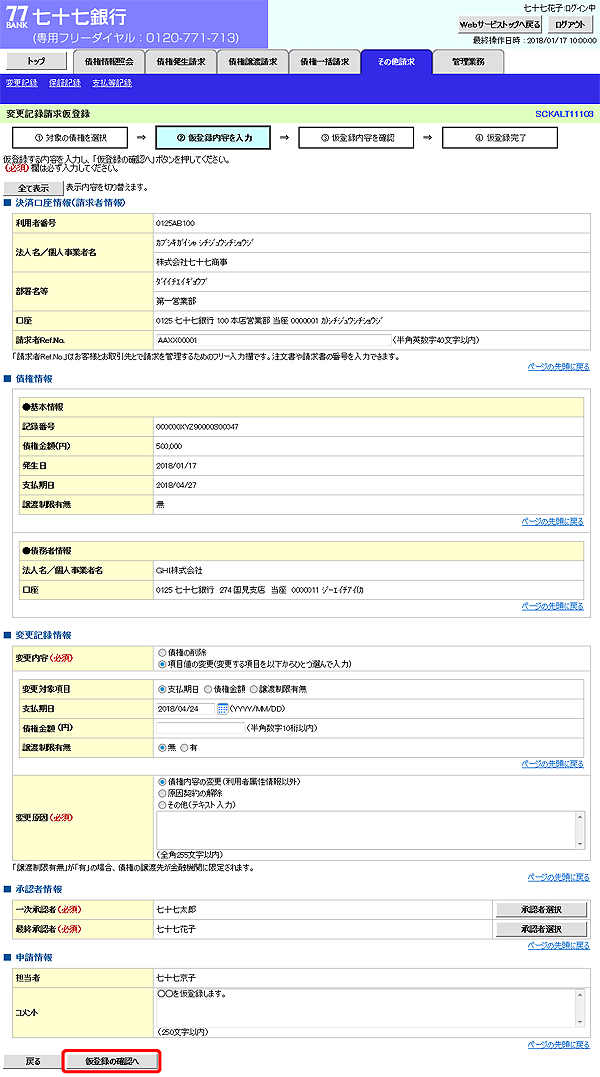Screen dimensions: 600x1077
Task: Click the 変更原因 textarea scrollbar down arrow
Action: tap(581, 844)
